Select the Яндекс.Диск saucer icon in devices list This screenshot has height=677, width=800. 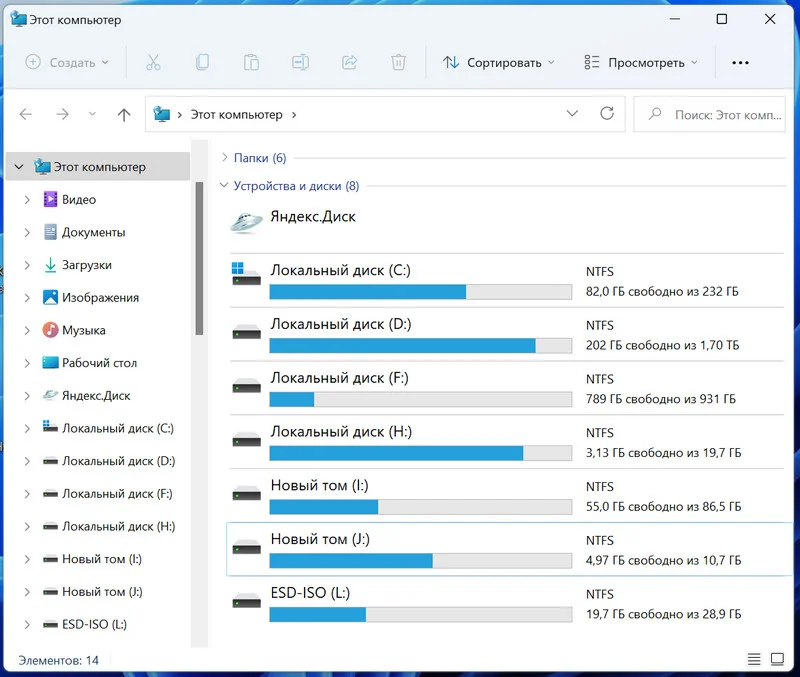click(x=246, y=223)
